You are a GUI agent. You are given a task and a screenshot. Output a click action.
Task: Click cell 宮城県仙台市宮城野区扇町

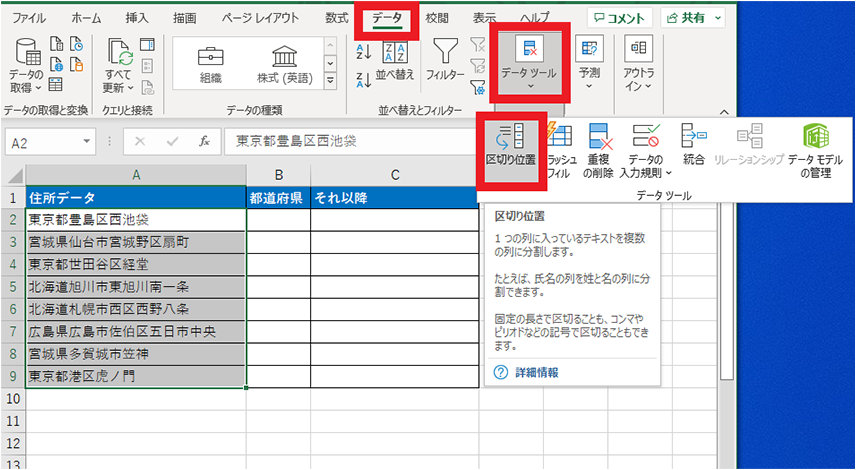136,242
